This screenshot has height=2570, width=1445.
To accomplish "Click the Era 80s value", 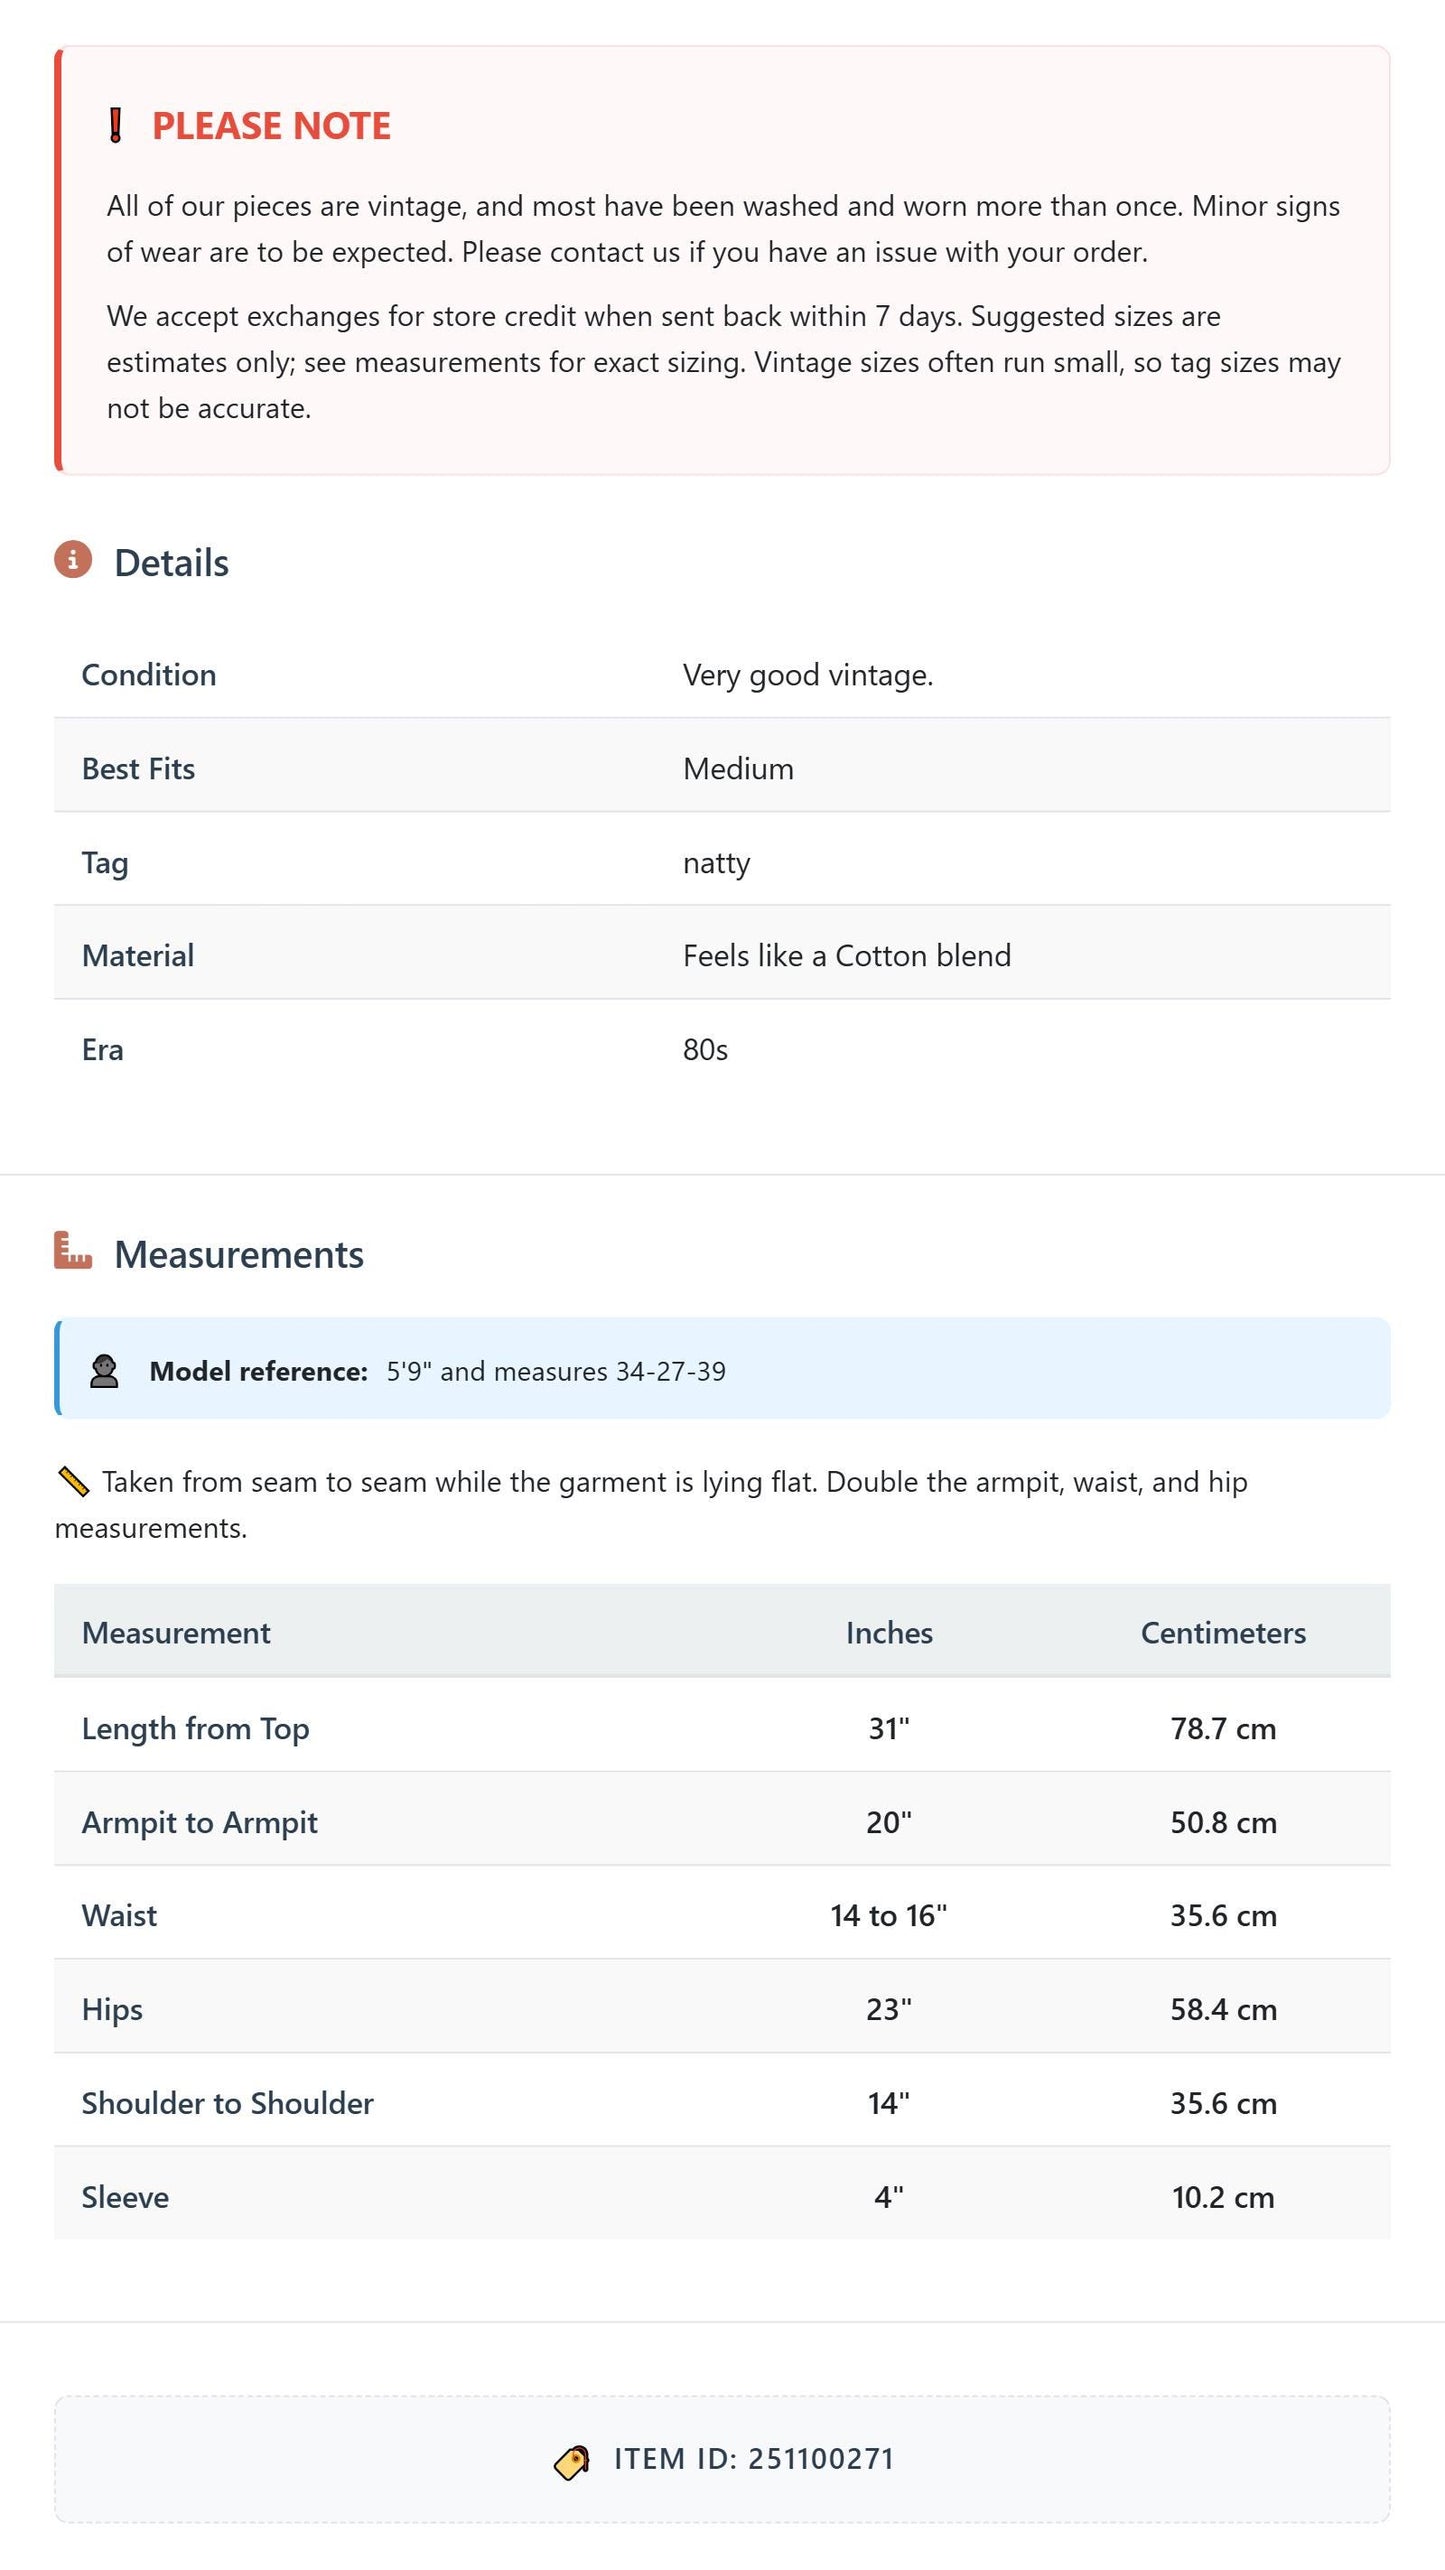I will click(705, 1050).
